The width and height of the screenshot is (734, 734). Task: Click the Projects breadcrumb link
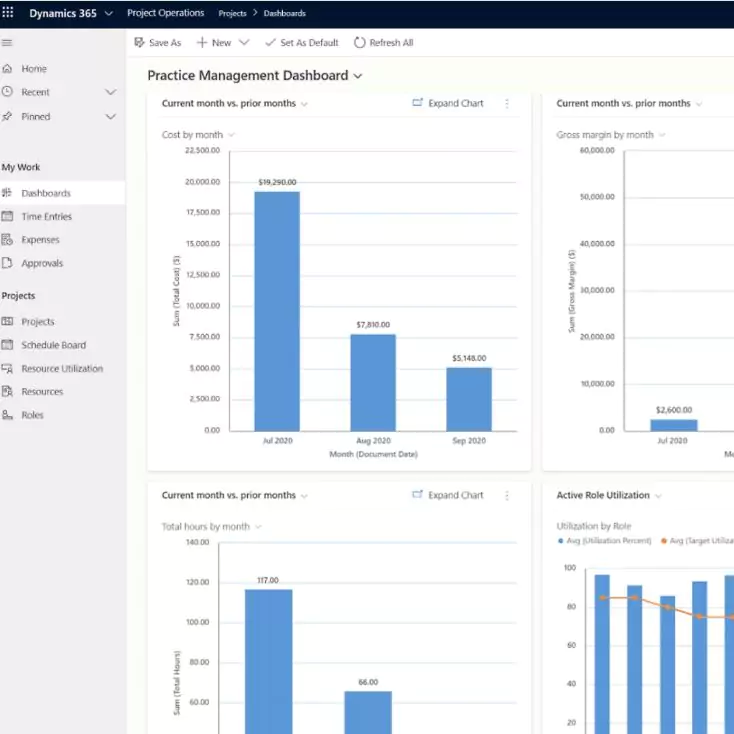232,14
